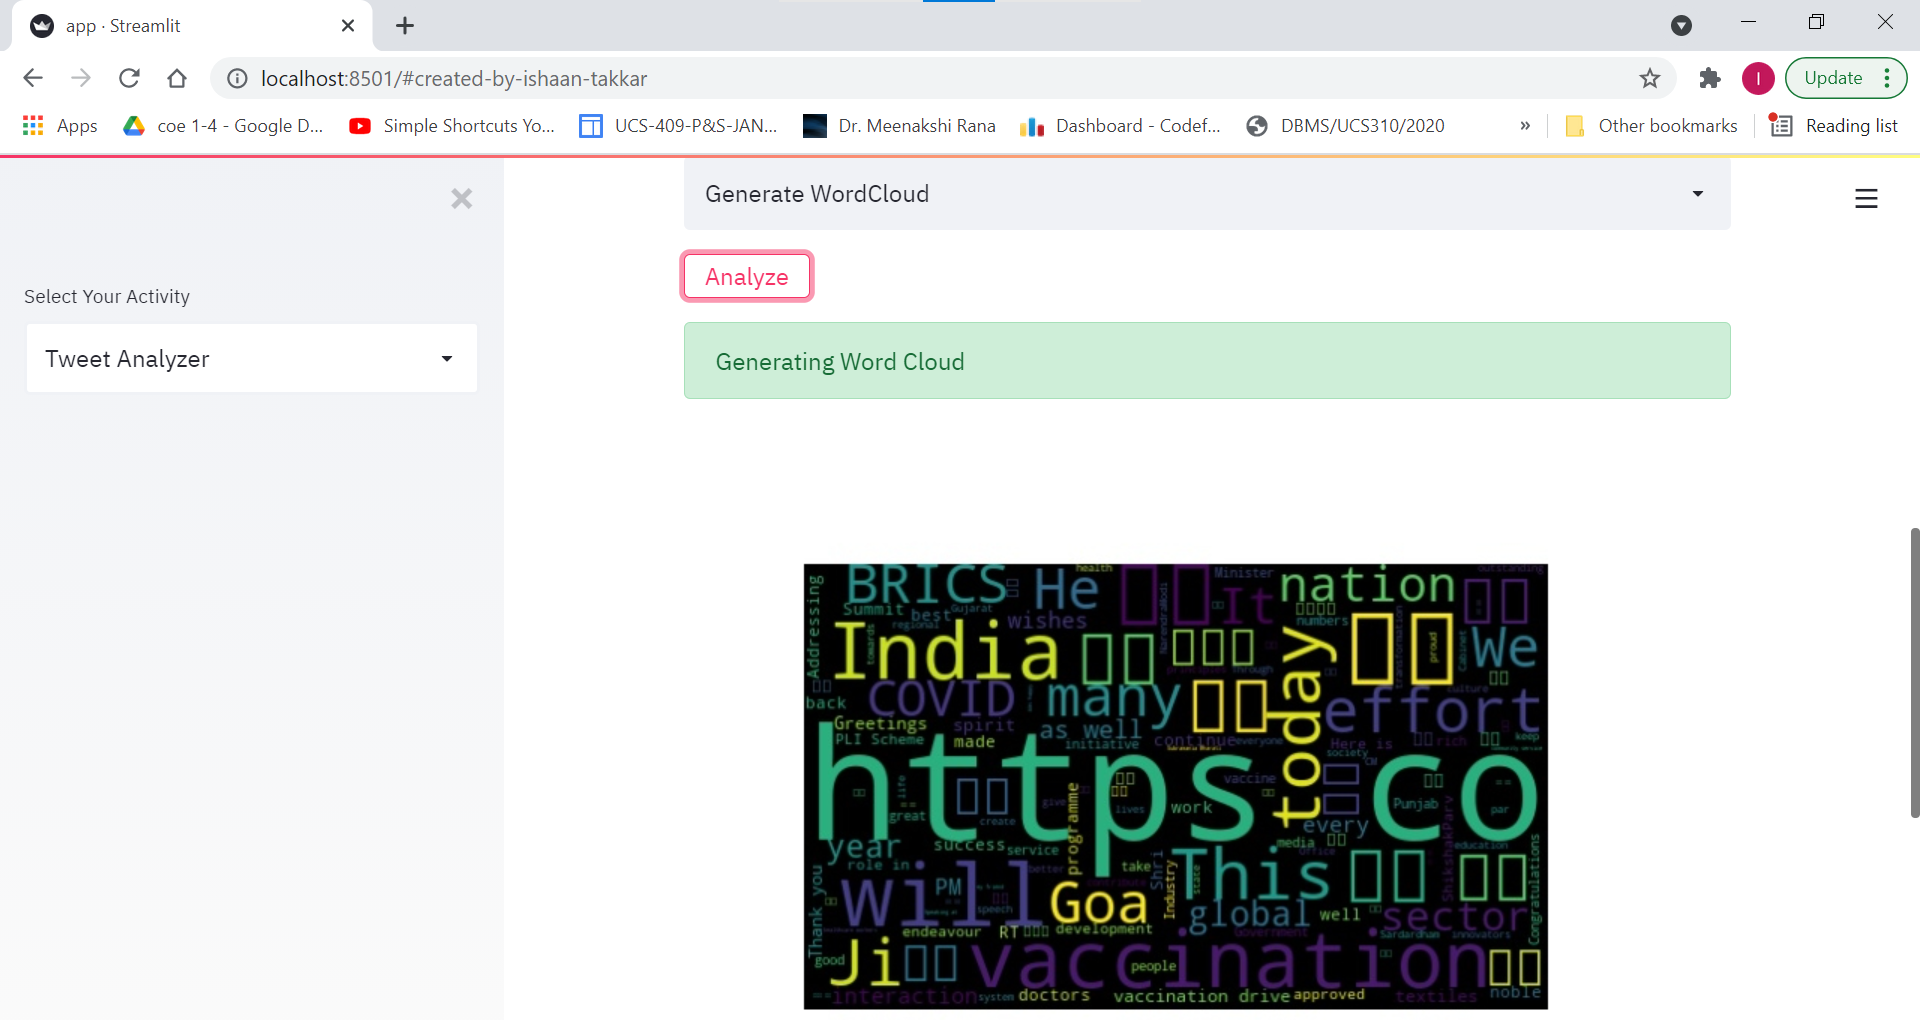Open the DBMS/UCS310/2020 bookmark
The image size is (1920, 1020).
coord(1346,126)
